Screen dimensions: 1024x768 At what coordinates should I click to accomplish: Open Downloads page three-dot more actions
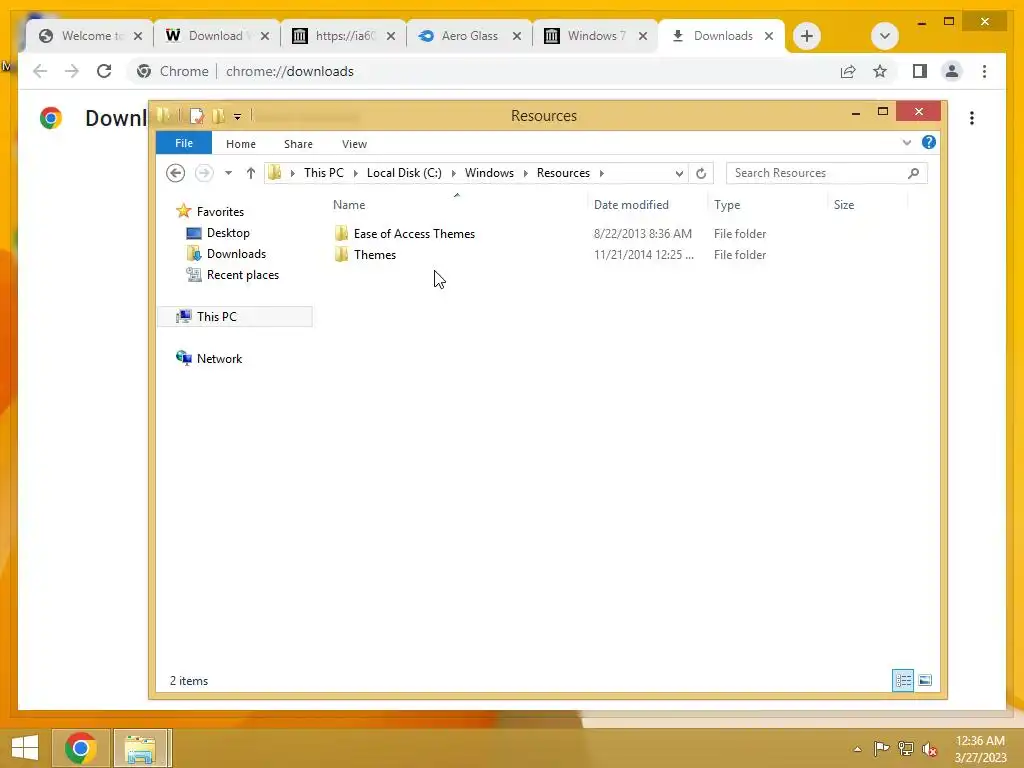[972, 118]
